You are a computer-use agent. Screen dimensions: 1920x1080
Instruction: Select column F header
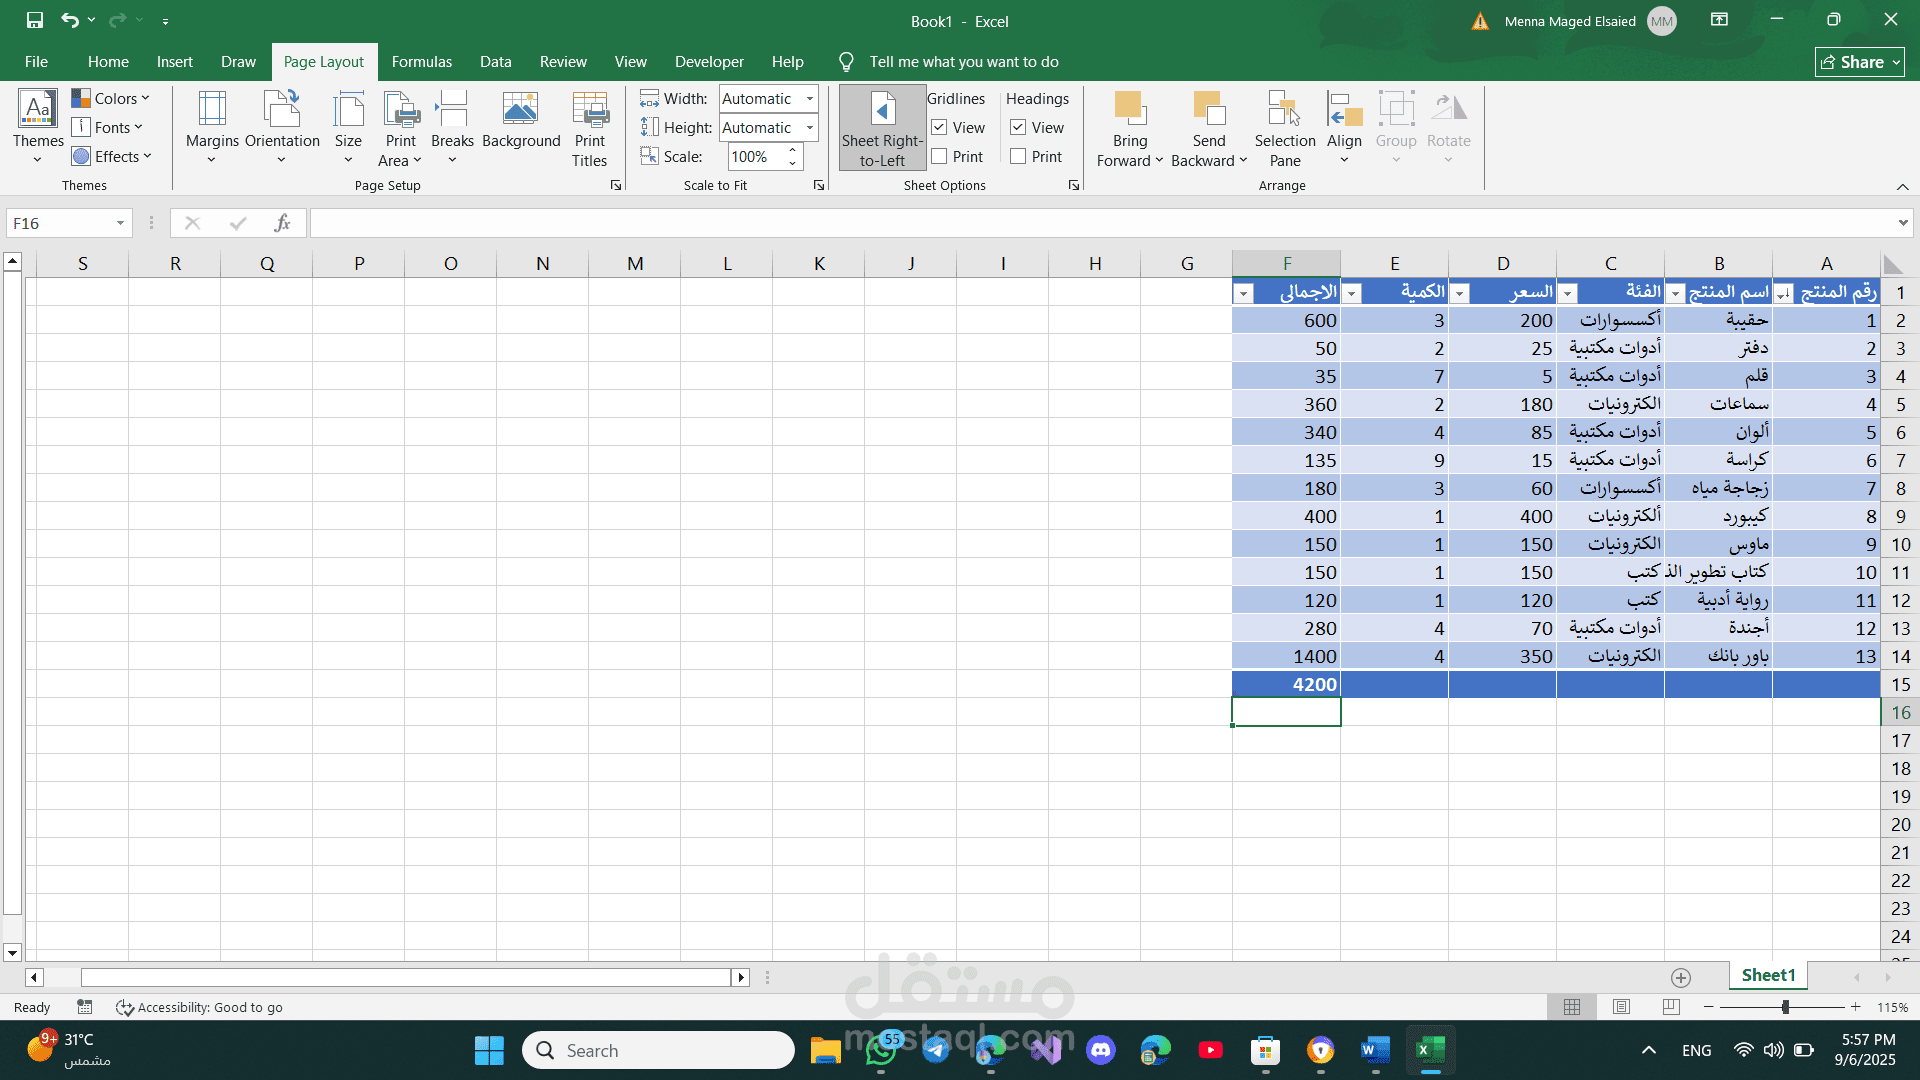(1286, 264)
